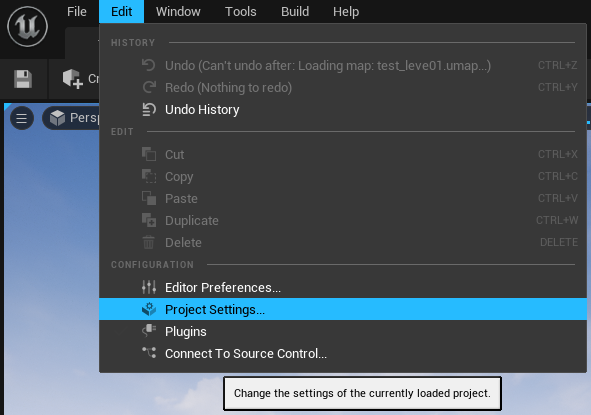Viewport: 591px width, 415px height.
Task: Click the Unreal Engine logo icon
Action: (27, 26)
